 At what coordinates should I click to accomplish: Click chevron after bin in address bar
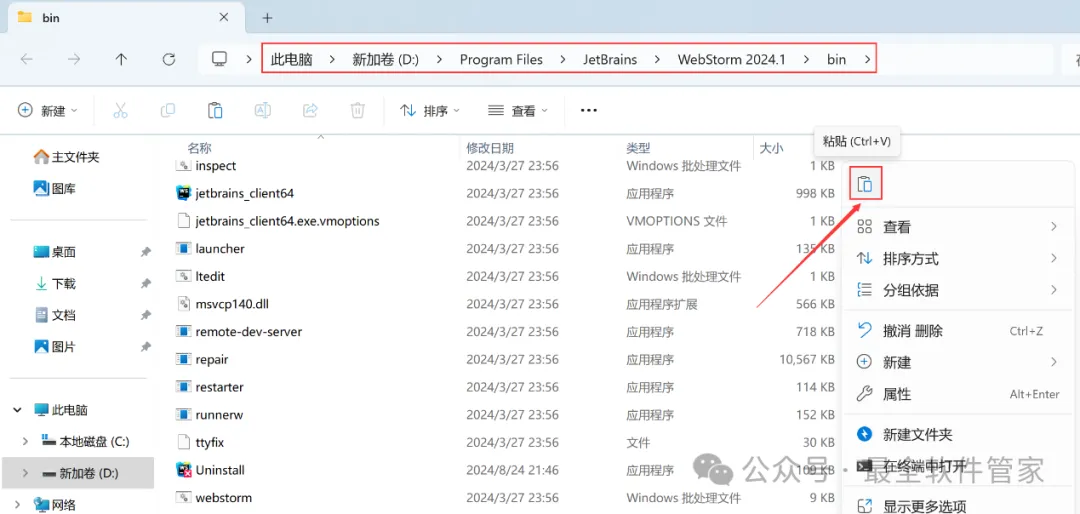click(867, 59)
